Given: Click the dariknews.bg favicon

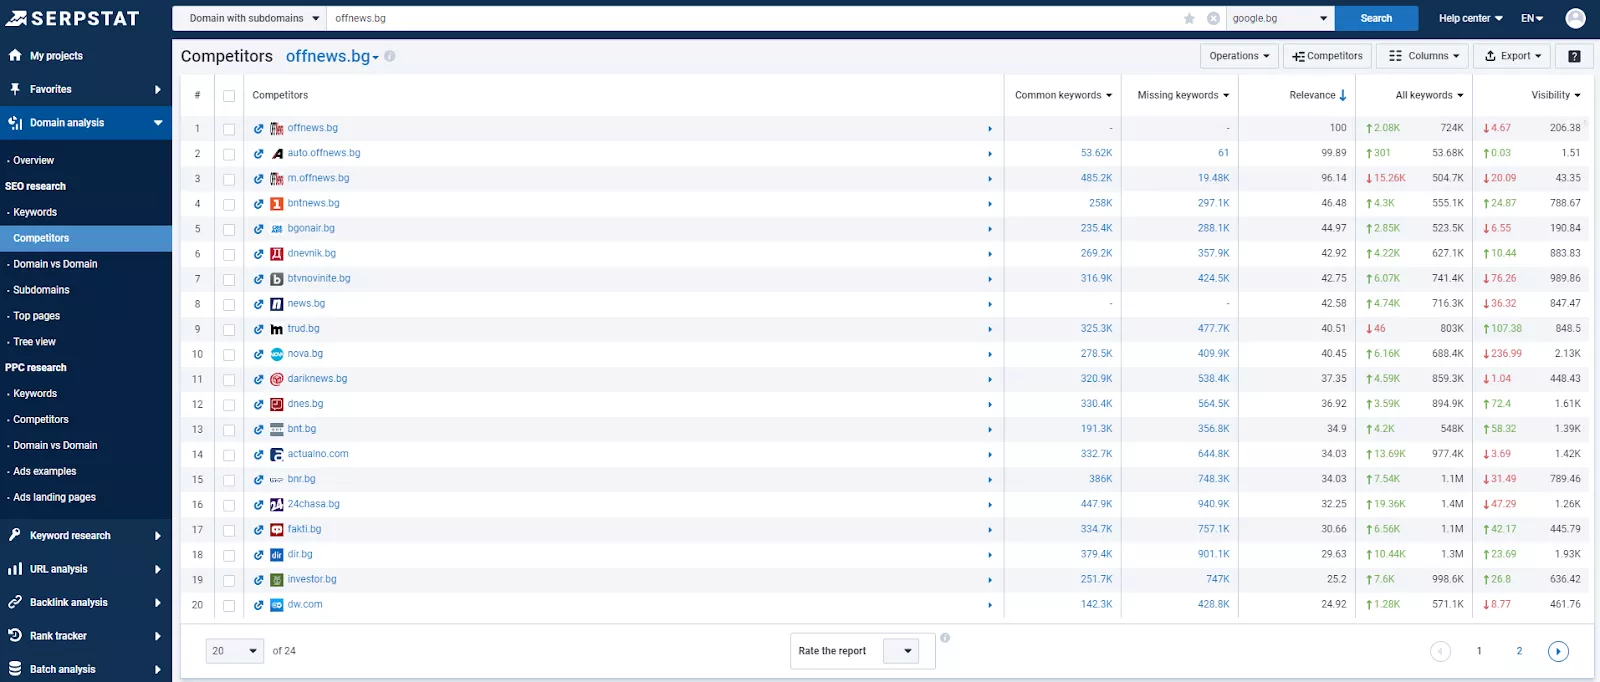Looking at the screenshot, I should point(277,380).
